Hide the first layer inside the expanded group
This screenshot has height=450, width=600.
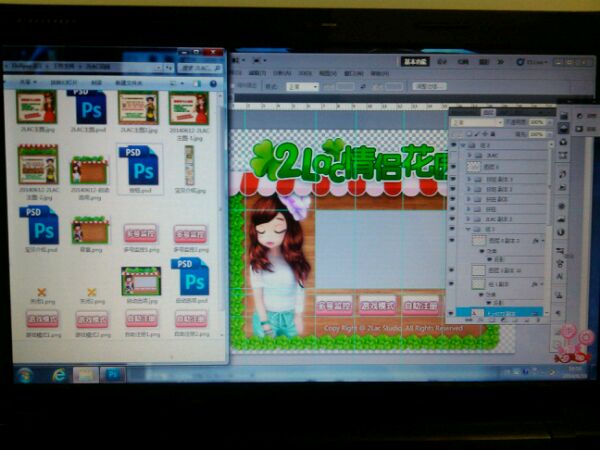[452, 241]
